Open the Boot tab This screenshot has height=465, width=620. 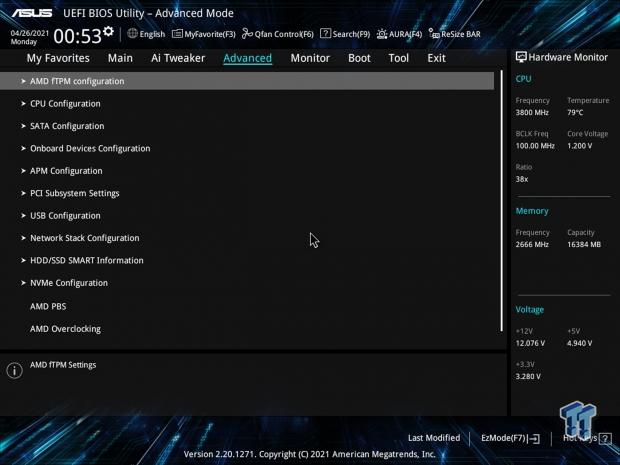(359, 58)
